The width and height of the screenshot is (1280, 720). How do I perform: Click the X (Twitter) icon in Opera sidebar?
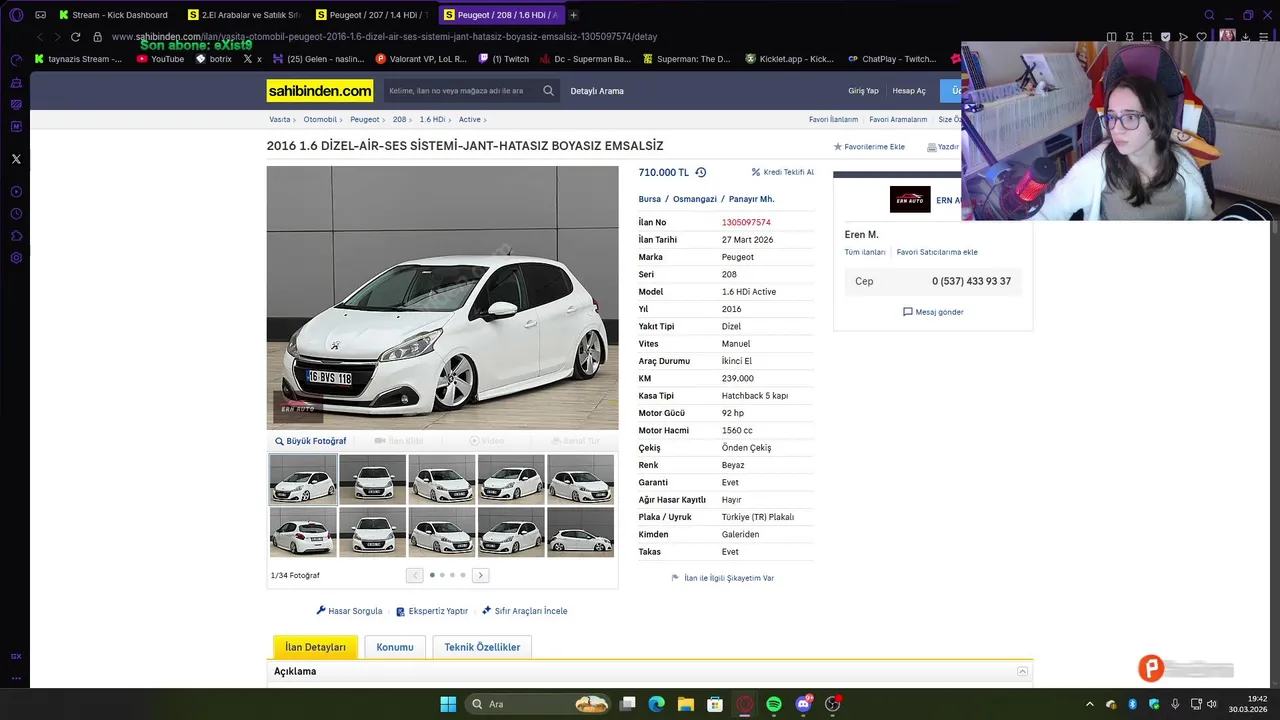click(x=16, y=159)
